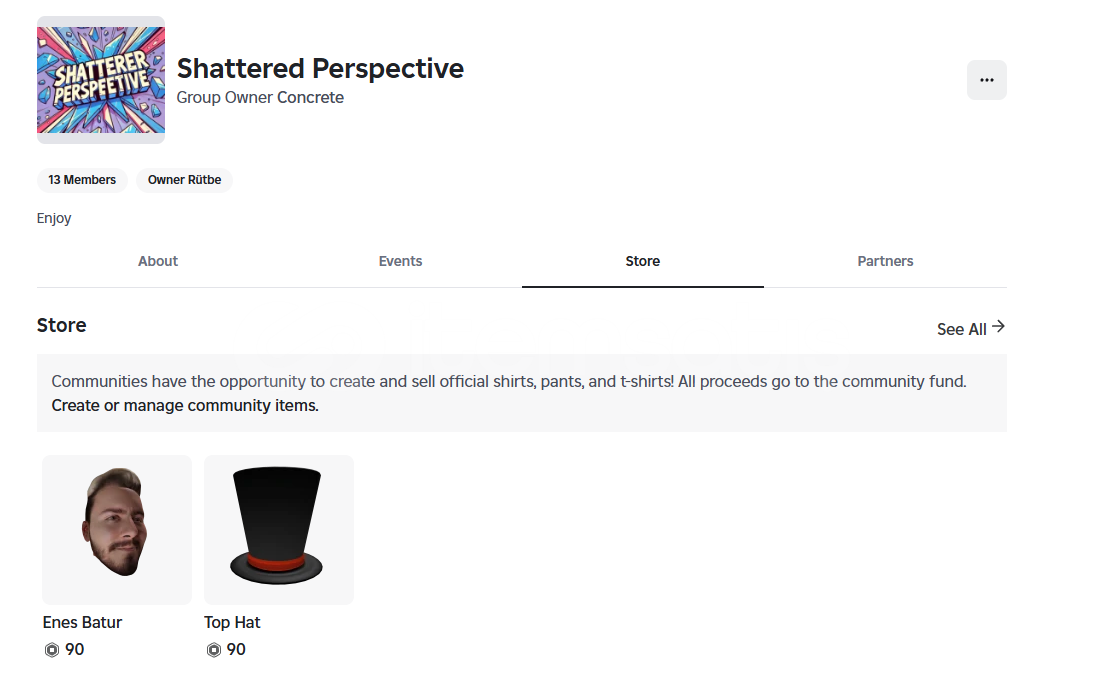1109x694 pixels.
Task: Switch to the About tab
Action: [158, 261]
